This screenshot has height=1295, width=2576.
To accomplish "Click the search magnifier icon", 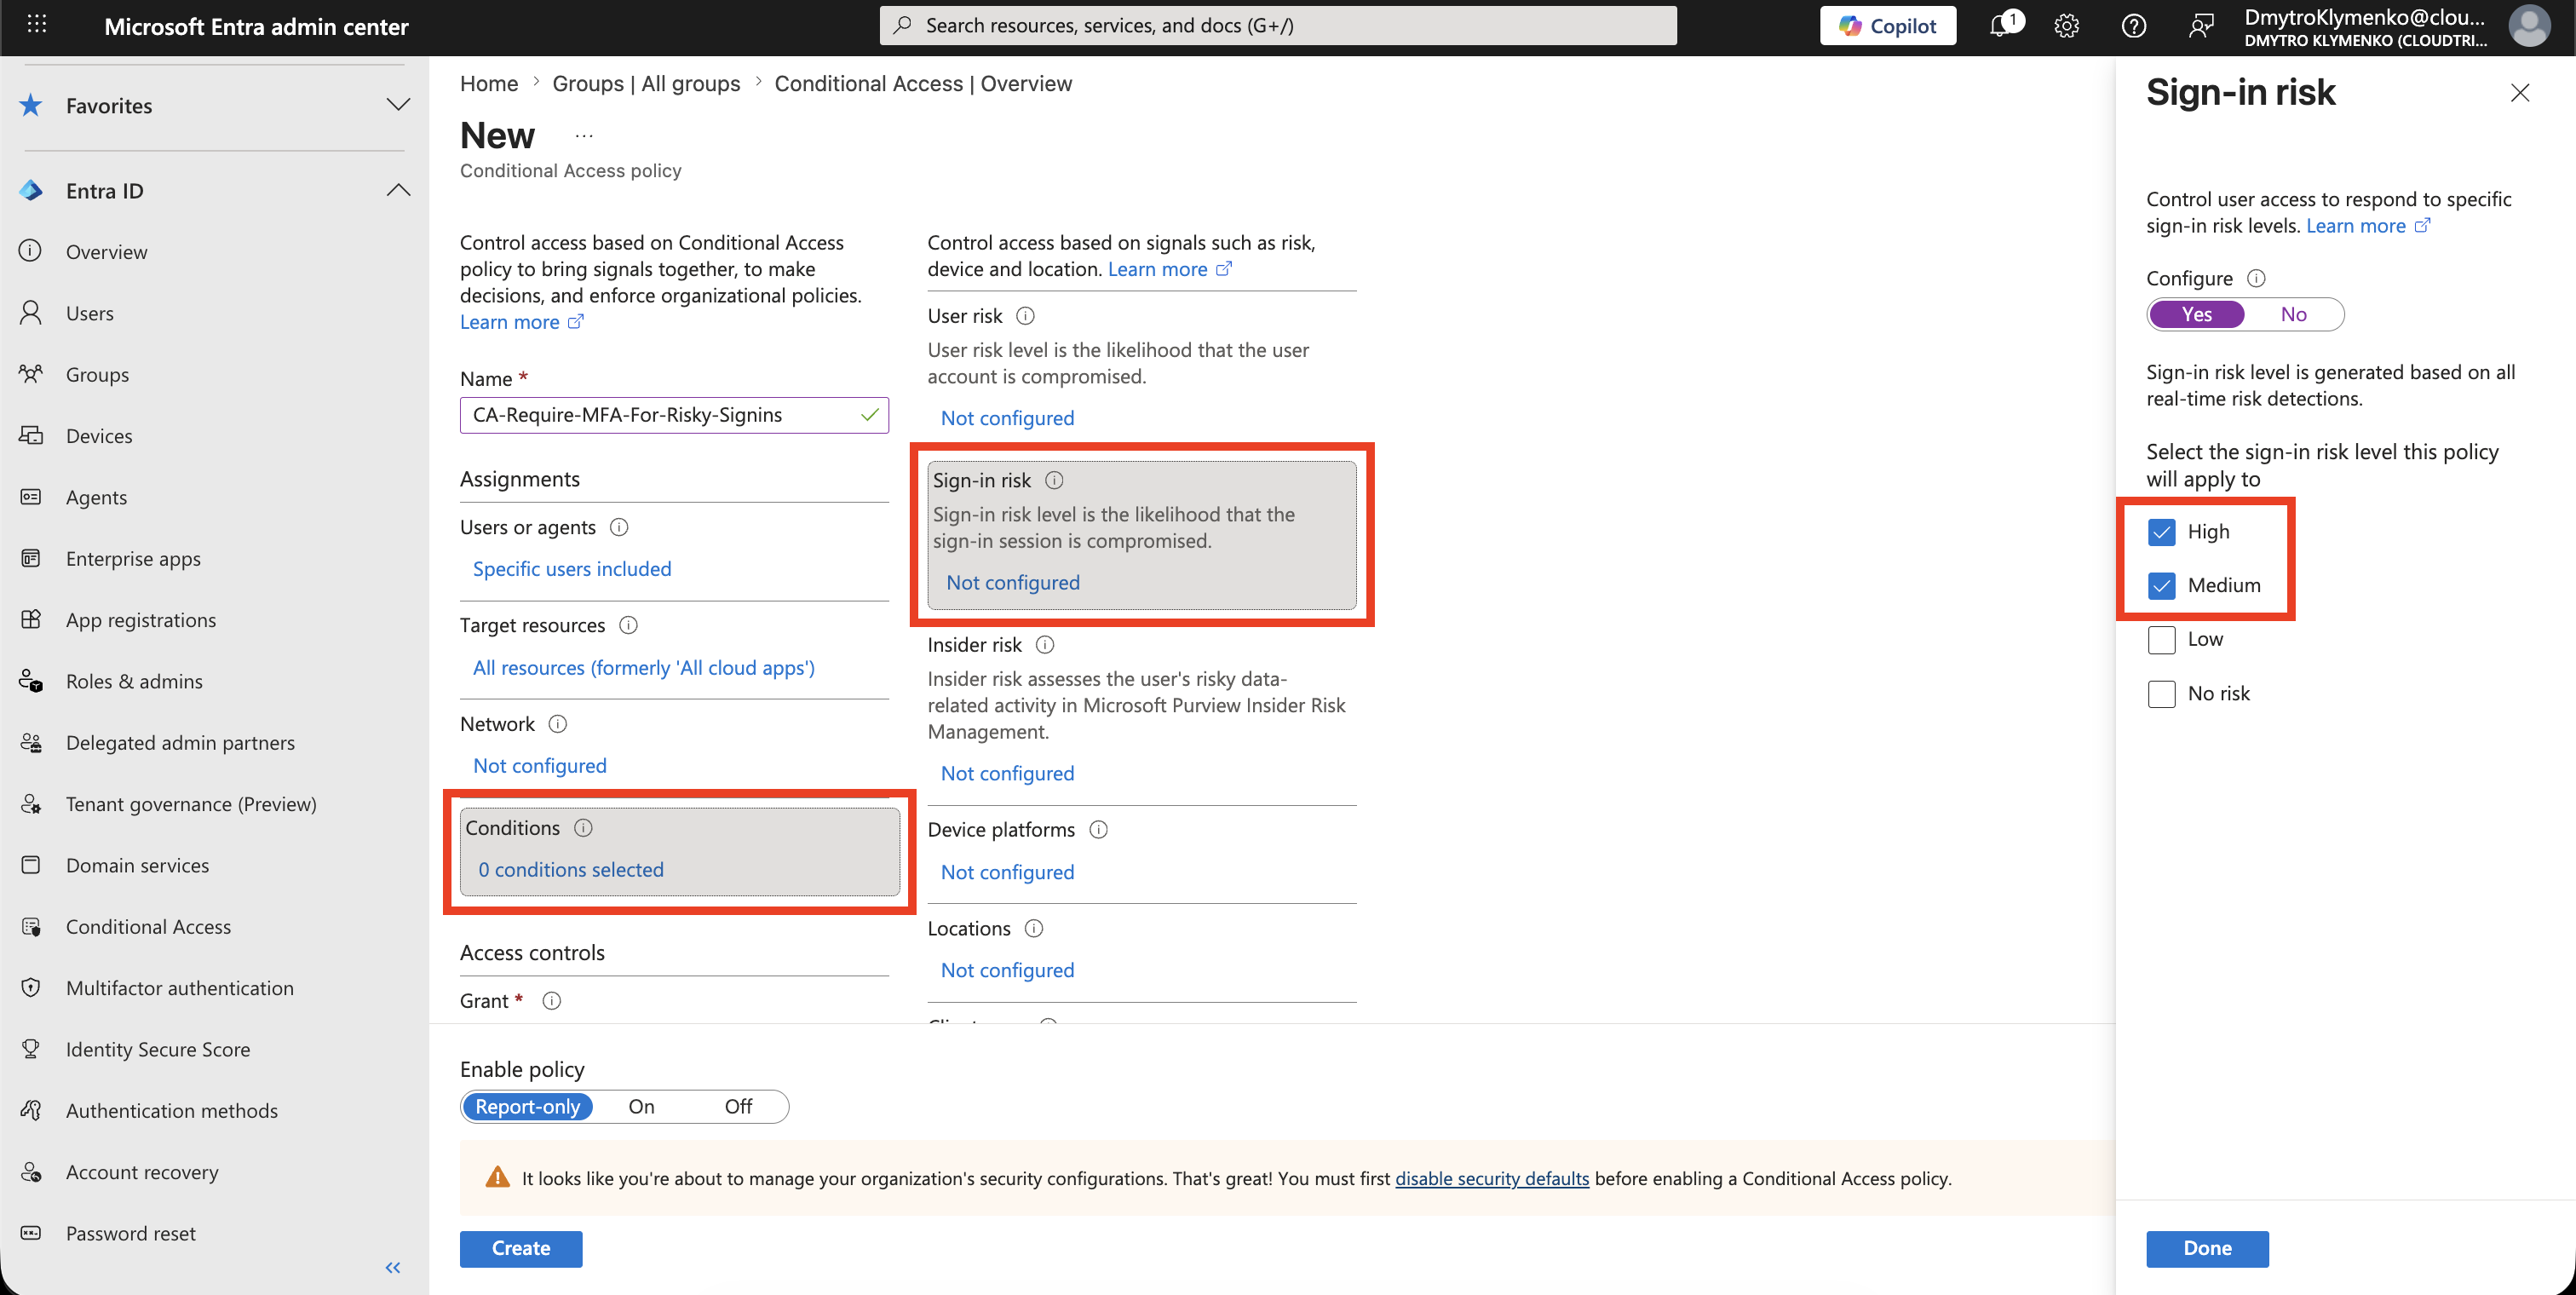I will pos(902,25).
